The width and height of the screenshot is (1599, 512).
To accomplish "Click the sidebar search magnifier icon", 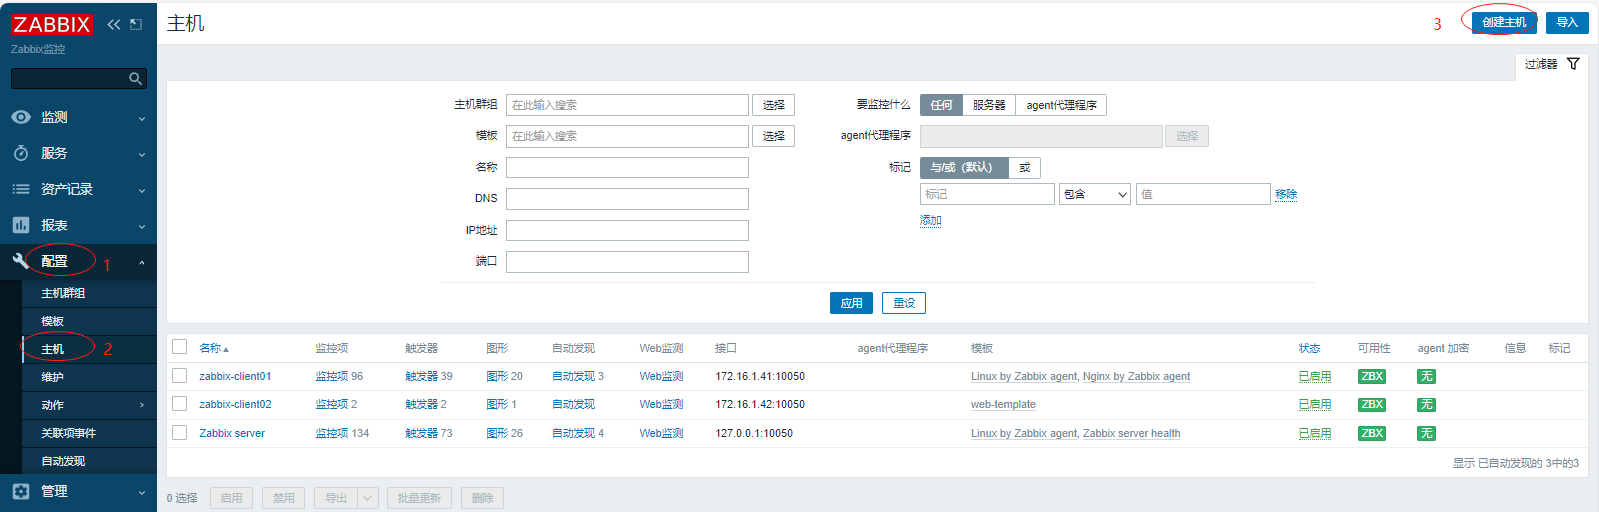I will click(x=135, y=78).
